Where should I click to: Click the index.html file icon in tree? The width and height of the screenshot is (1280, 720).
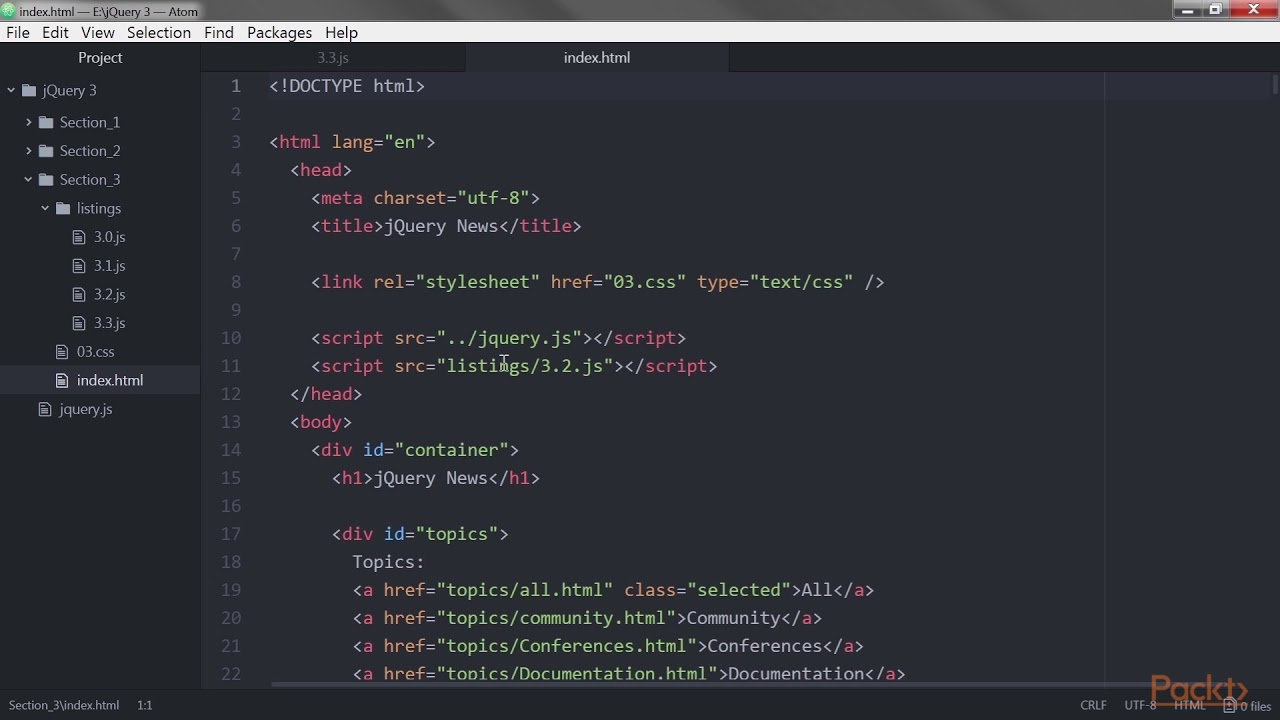62,380
